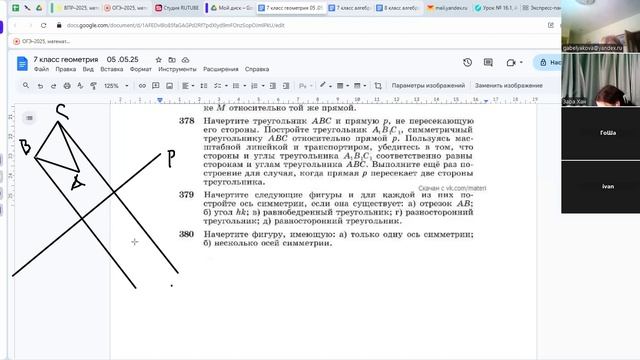This screenshot has width=640, height=360.
Task: Open the Формат menu
Action: pos(140,69)
